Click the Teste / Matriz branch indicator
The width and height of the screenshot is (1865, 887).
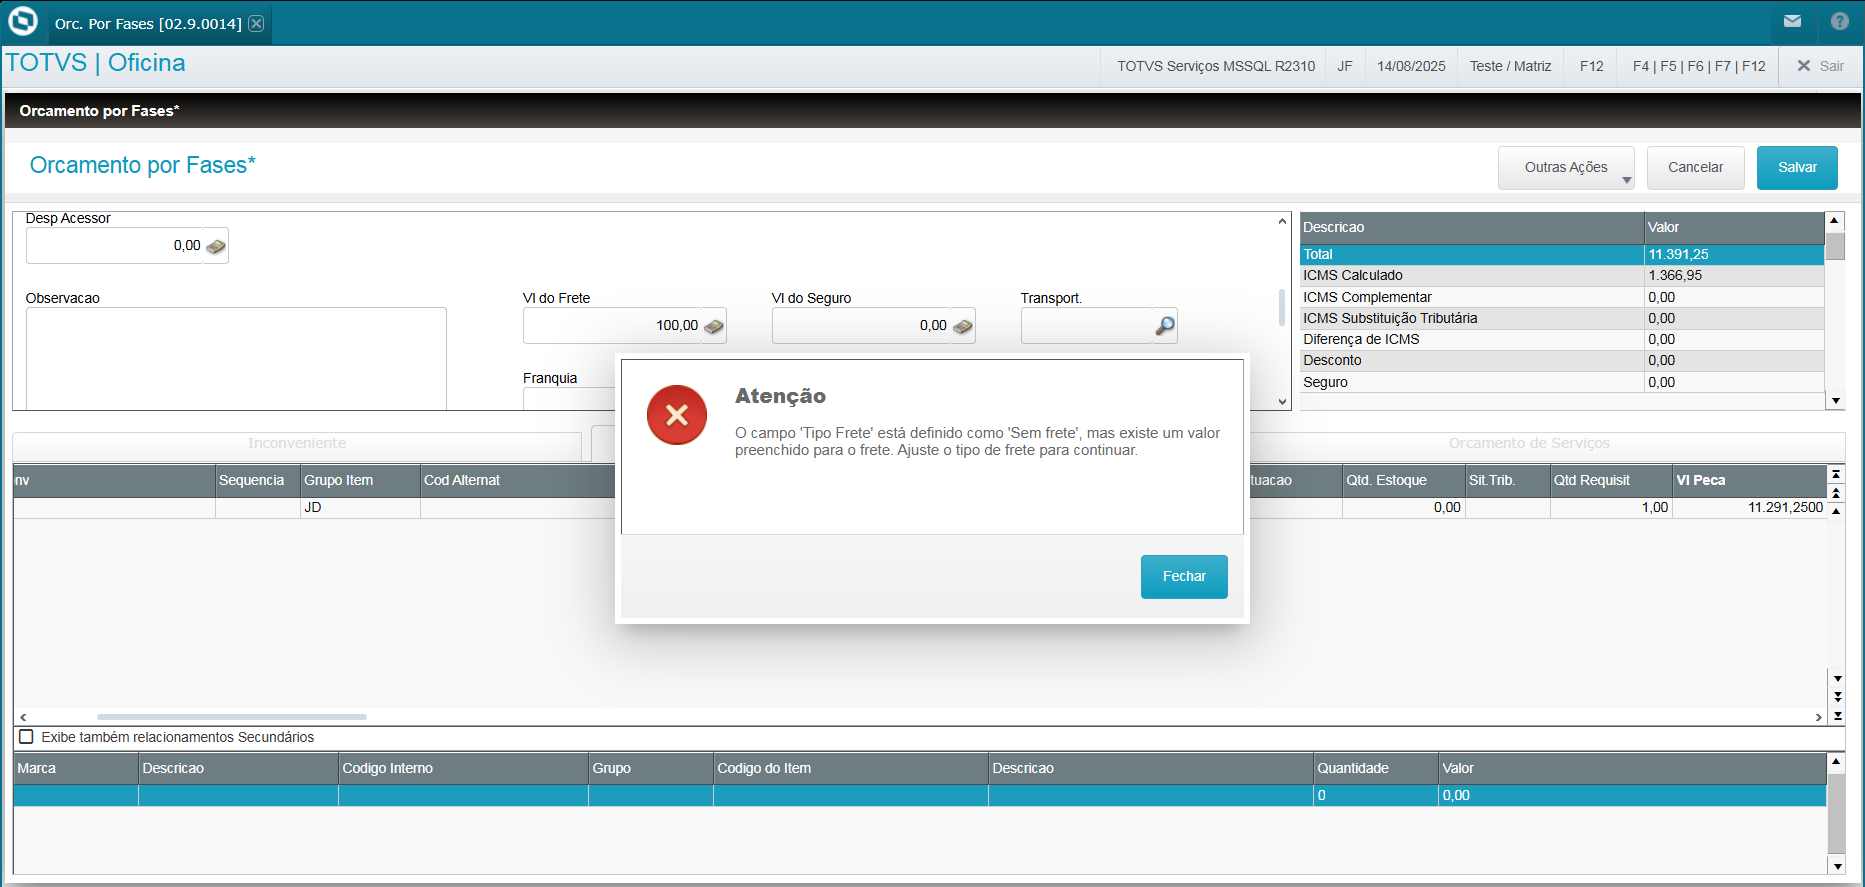[1510, 66]
